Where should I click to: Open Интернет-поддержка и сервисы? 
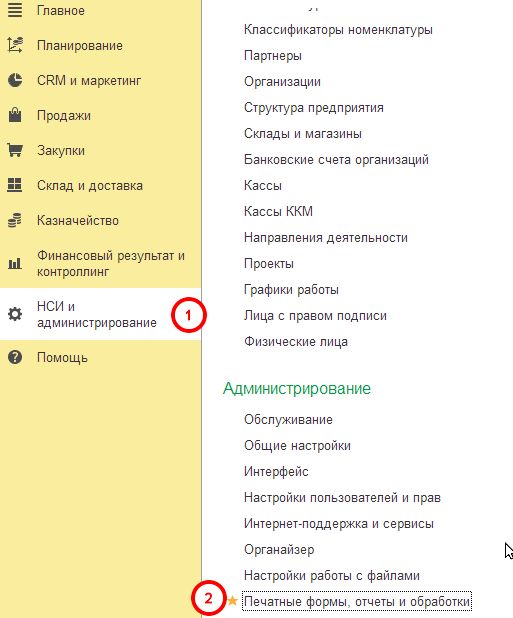[x=338, y=523]
